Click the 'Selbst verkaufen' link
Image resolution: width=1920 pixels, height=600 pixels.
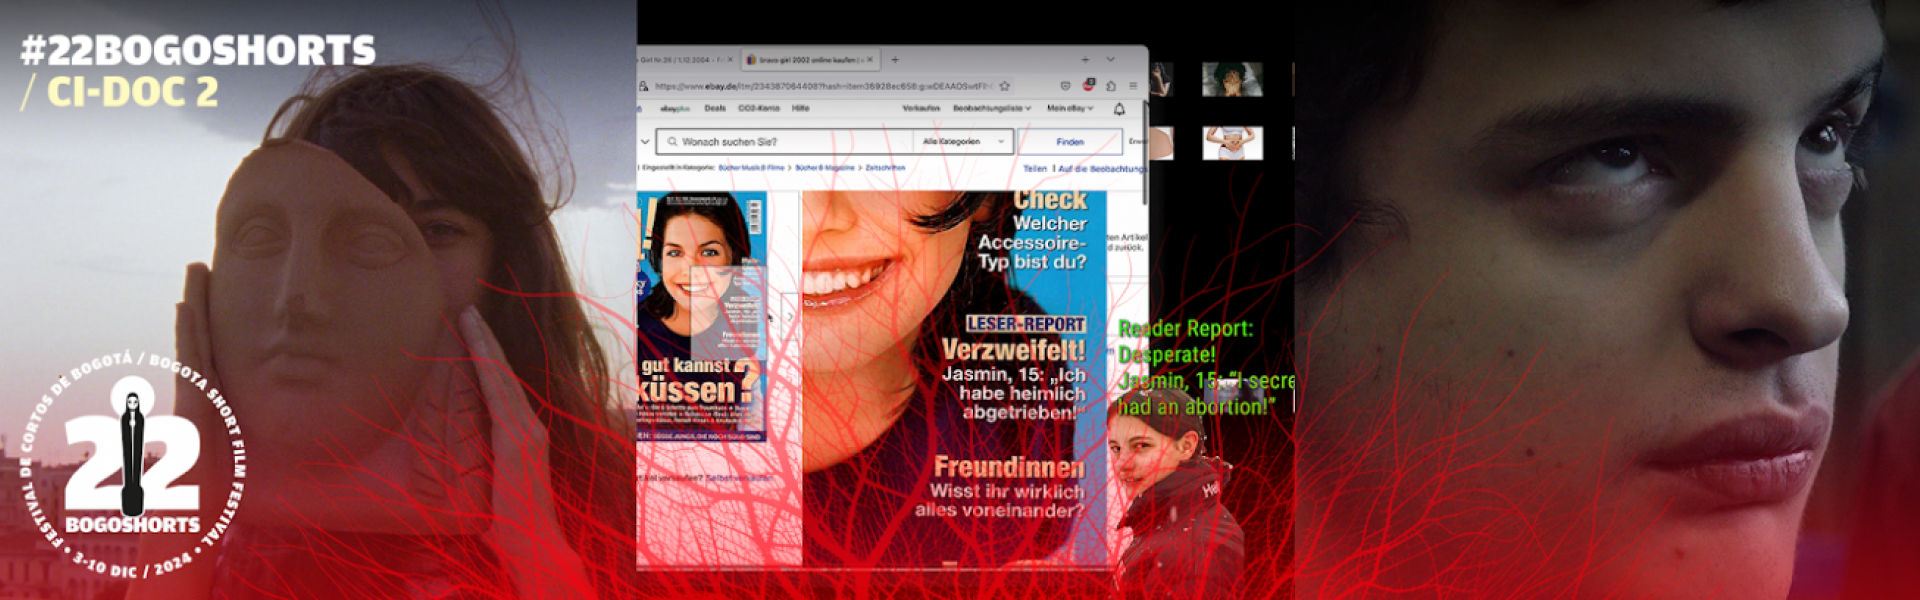739,478
